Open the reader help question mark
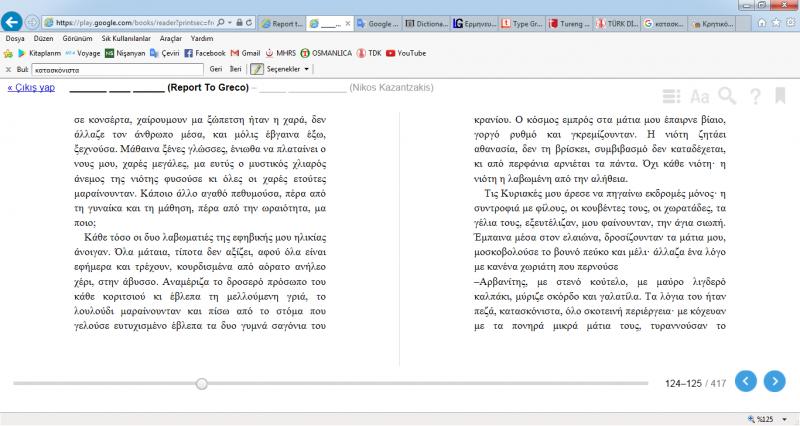This screenshot has width=800, height=426. pos(755,96)
